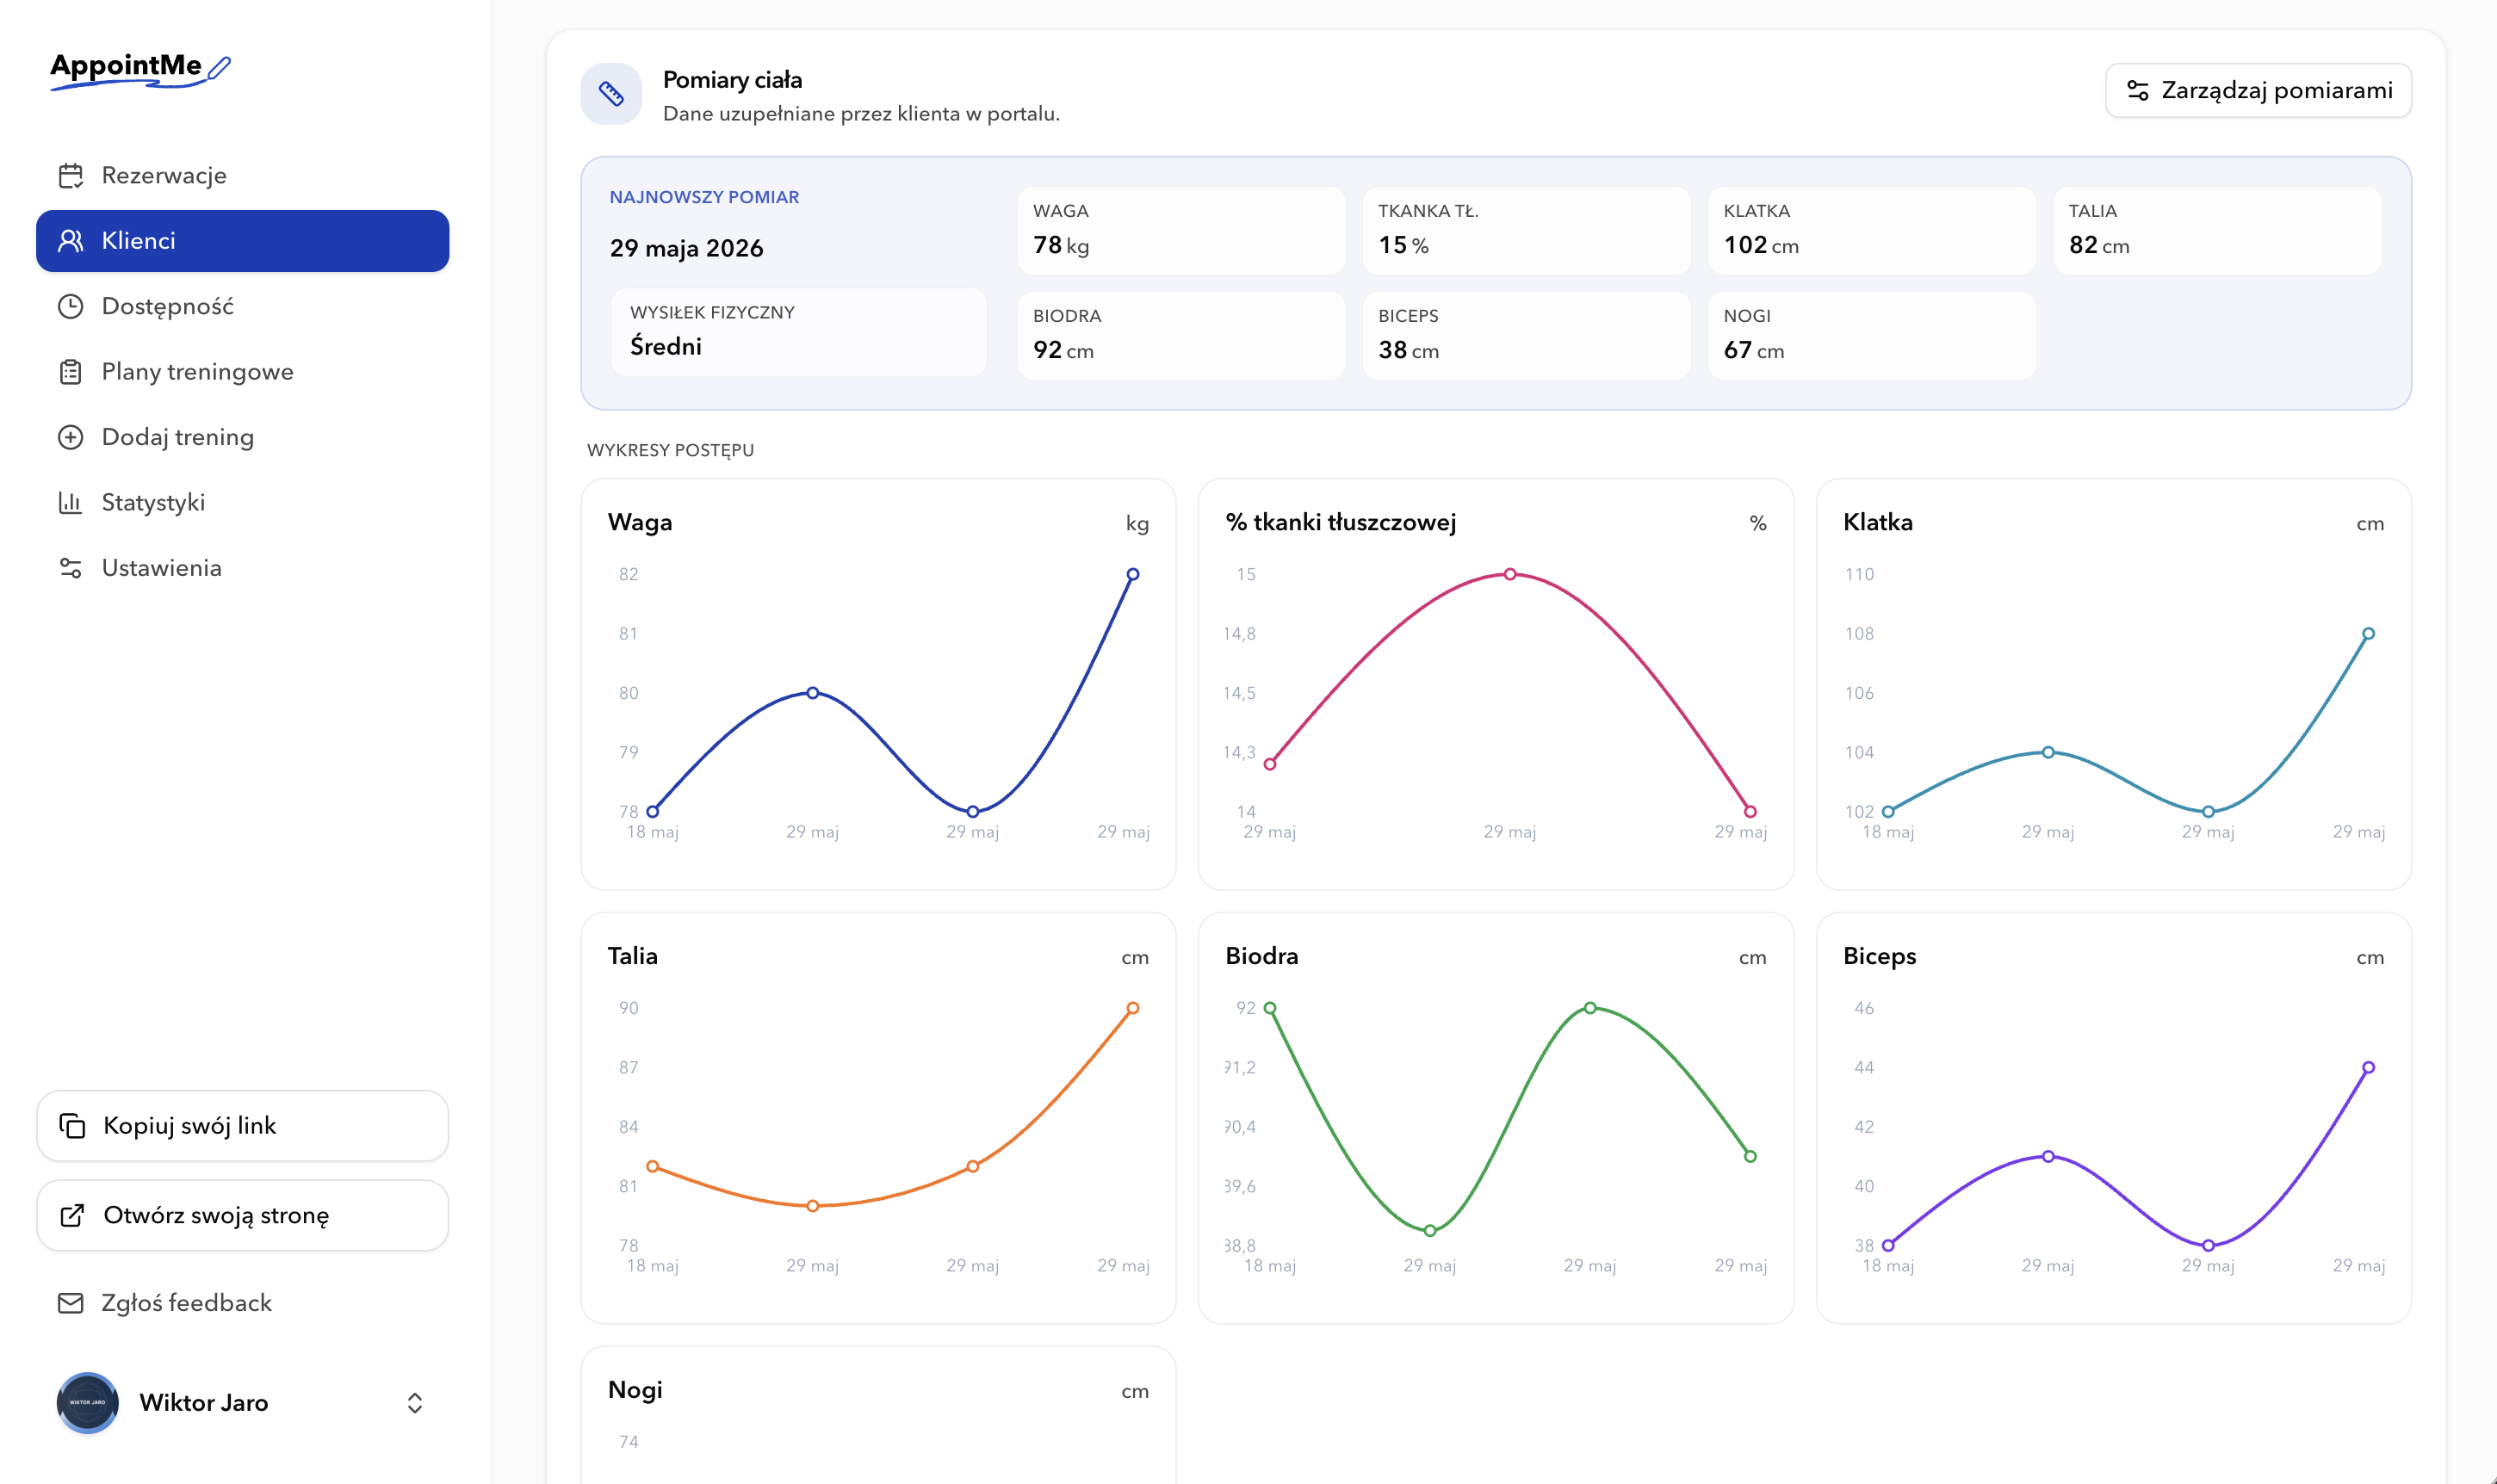Click the Dostępność clock icon
This screenshot has width=2497, height=1484.
[x=70, y=306]
